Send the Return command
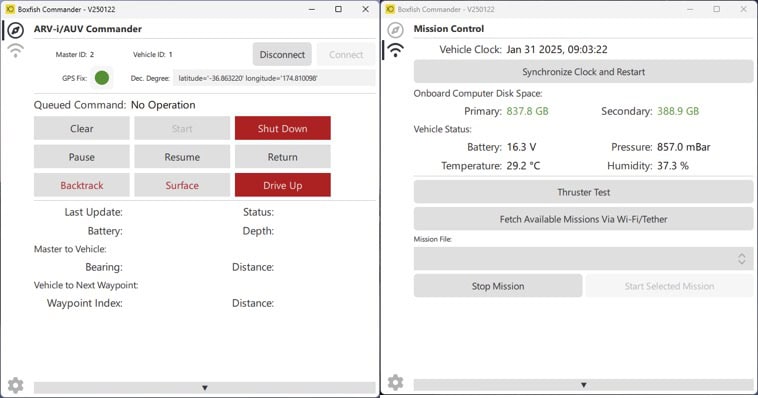 pos(283,157)
